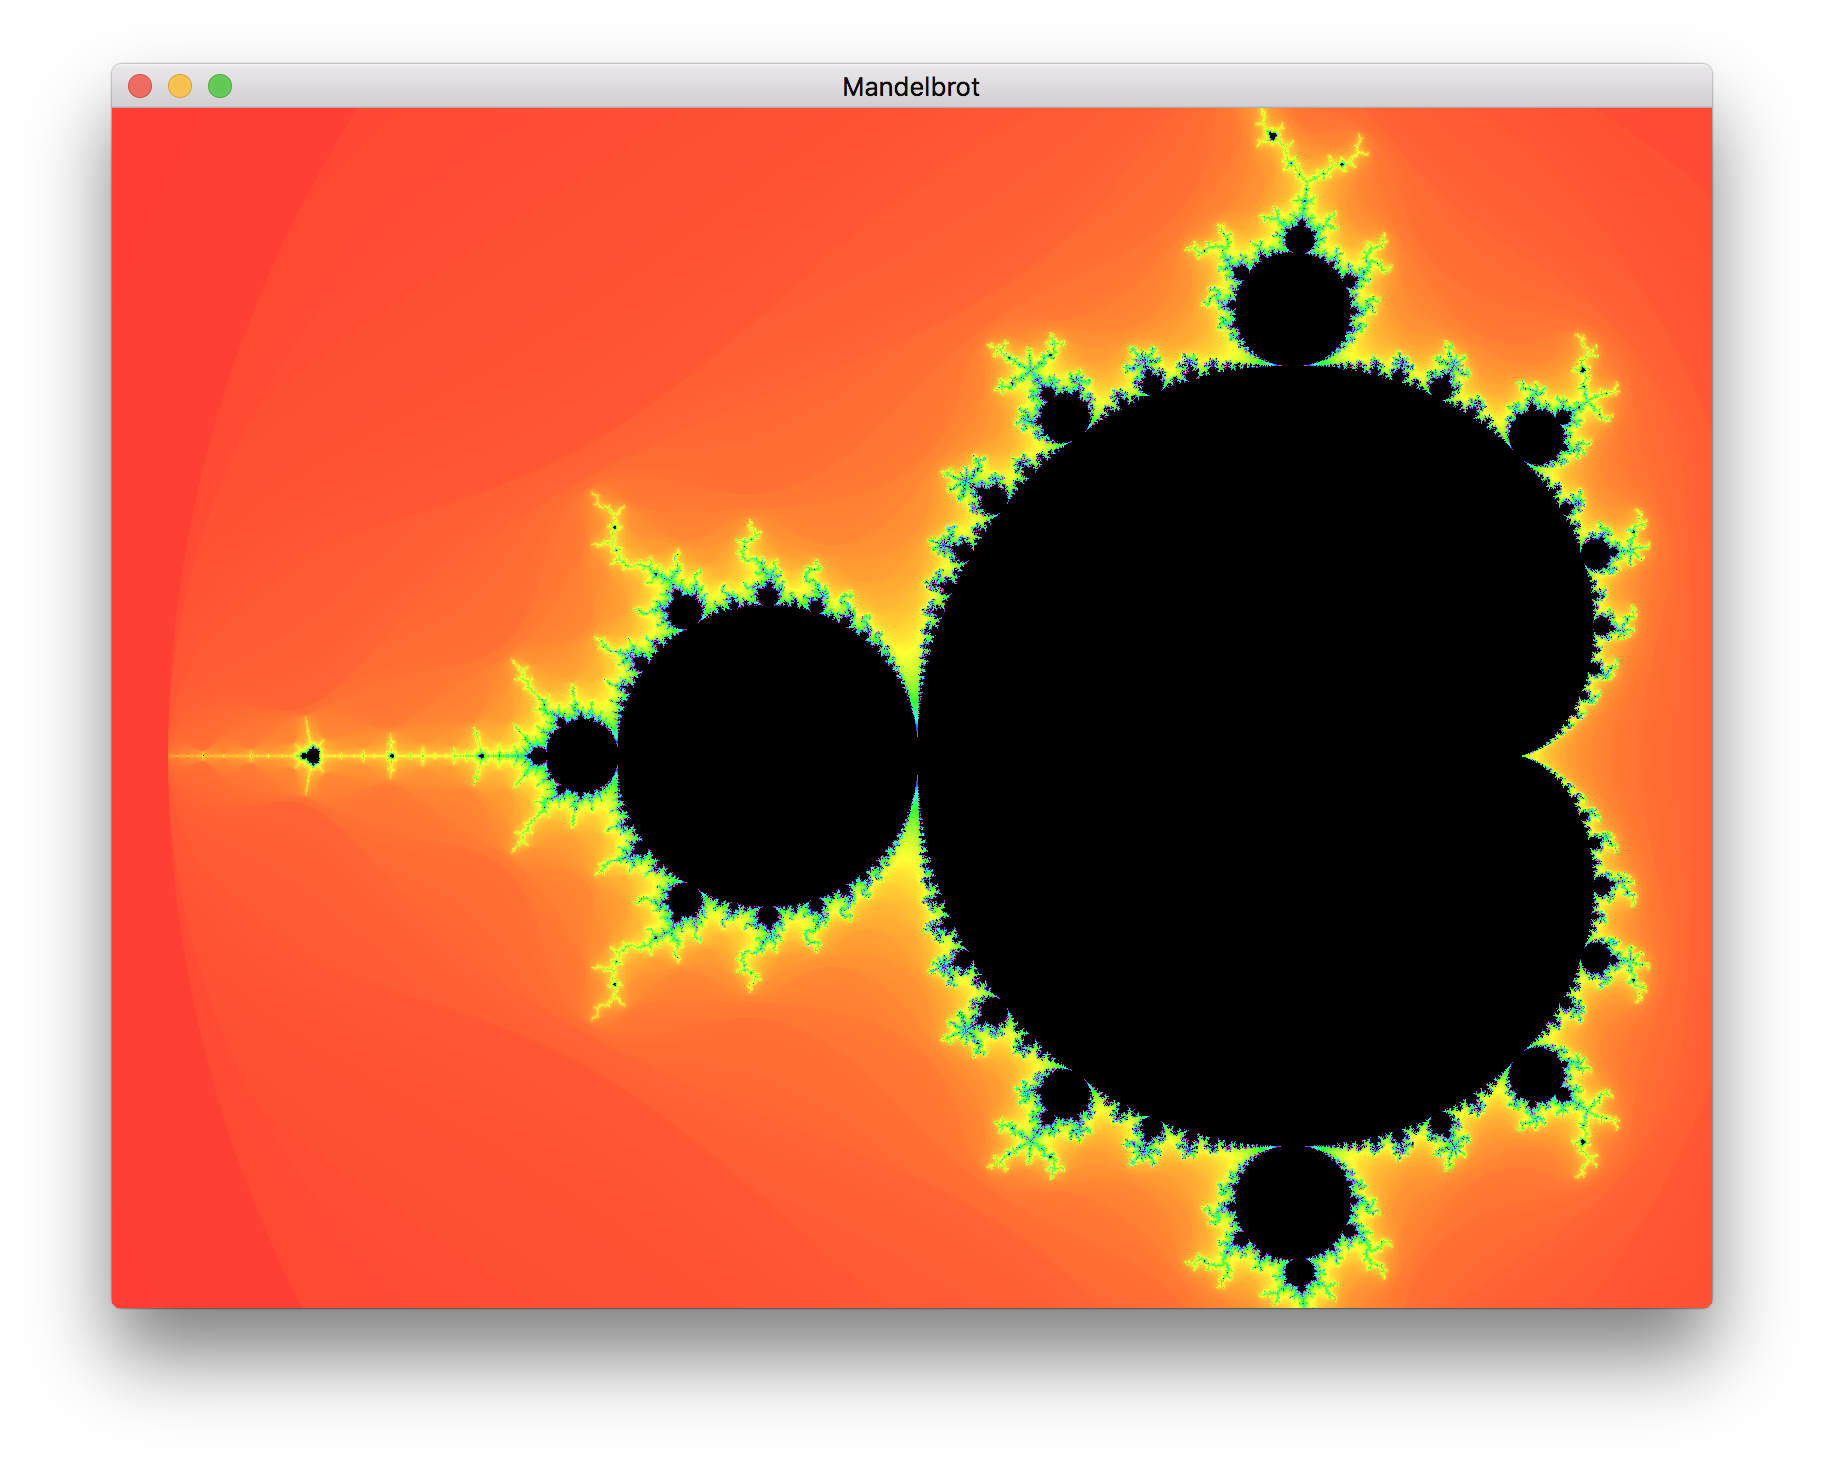Click the Mandelbrot title text
The height and width of the screenshot is (1468, 1824).
pyautogui.click(x=911, y=87)
